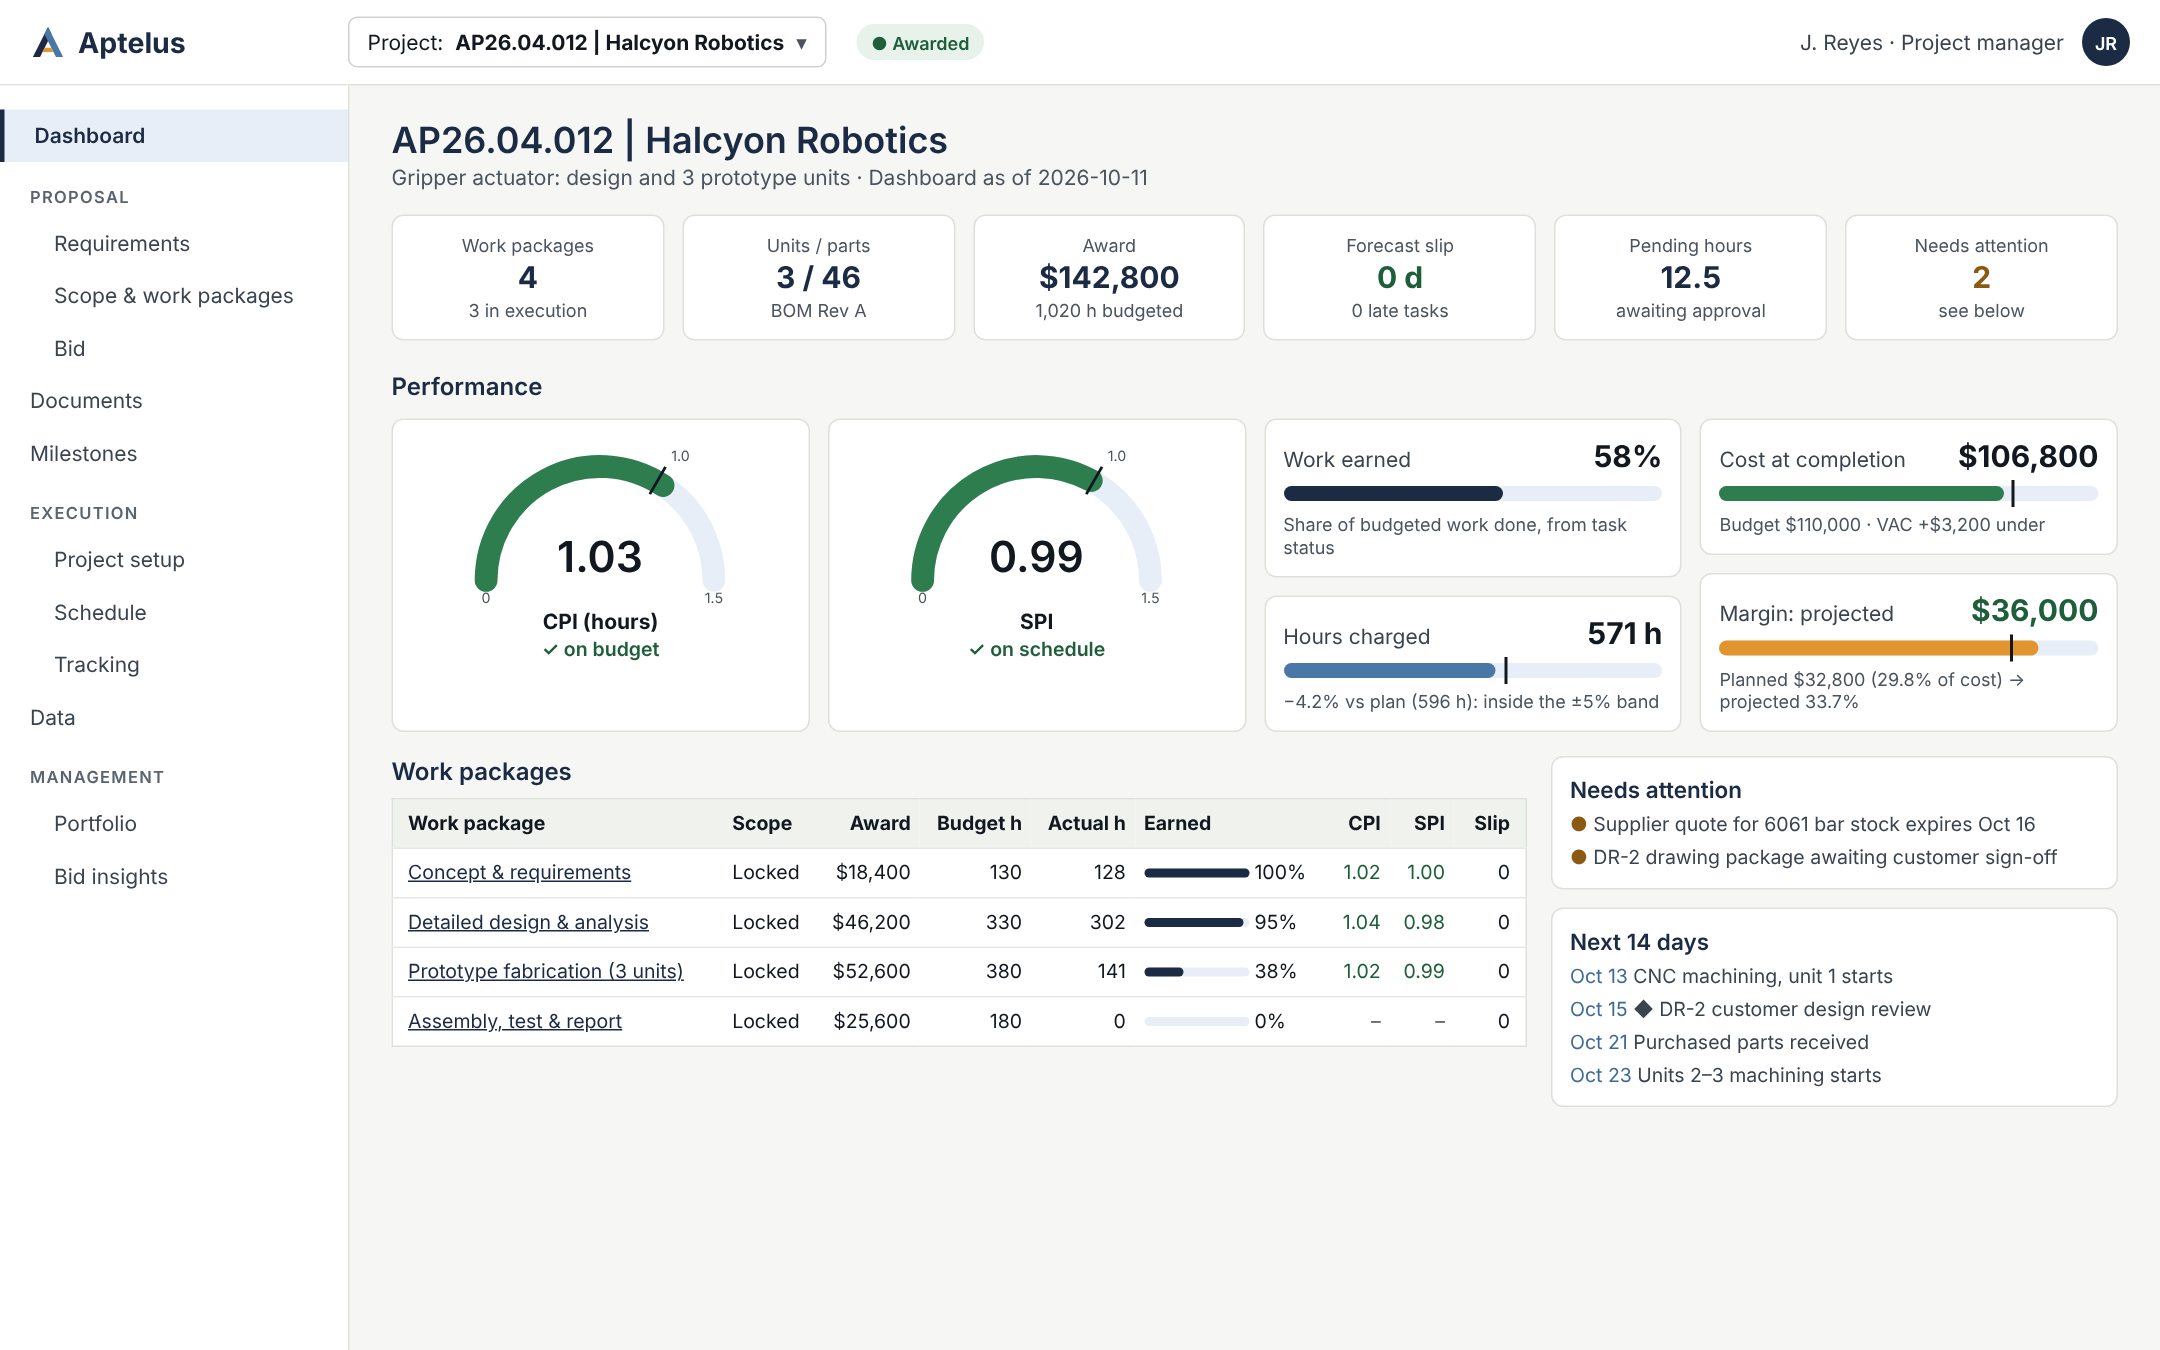Open Milestones in the sidebar

pos(84,454)
